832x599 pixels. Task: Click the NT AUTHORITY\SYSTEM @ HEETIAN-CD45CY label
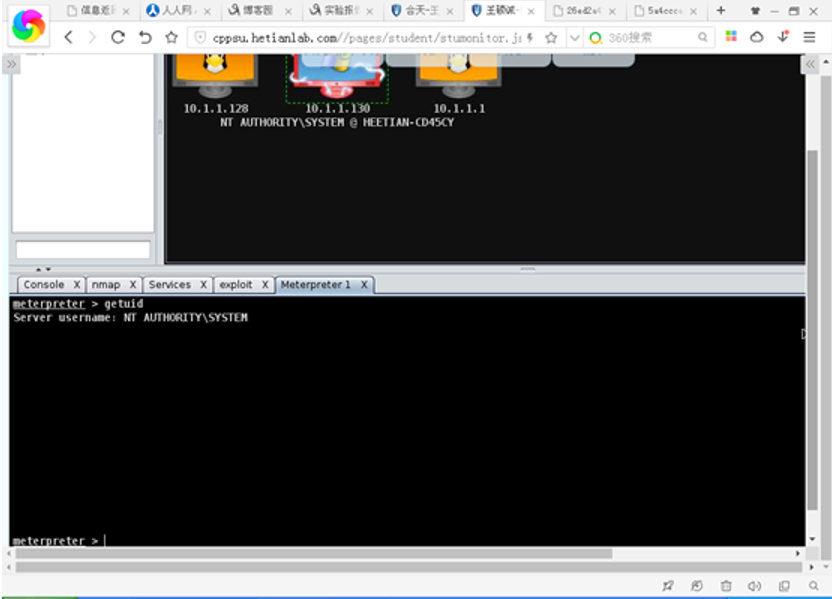click(337, 123)
